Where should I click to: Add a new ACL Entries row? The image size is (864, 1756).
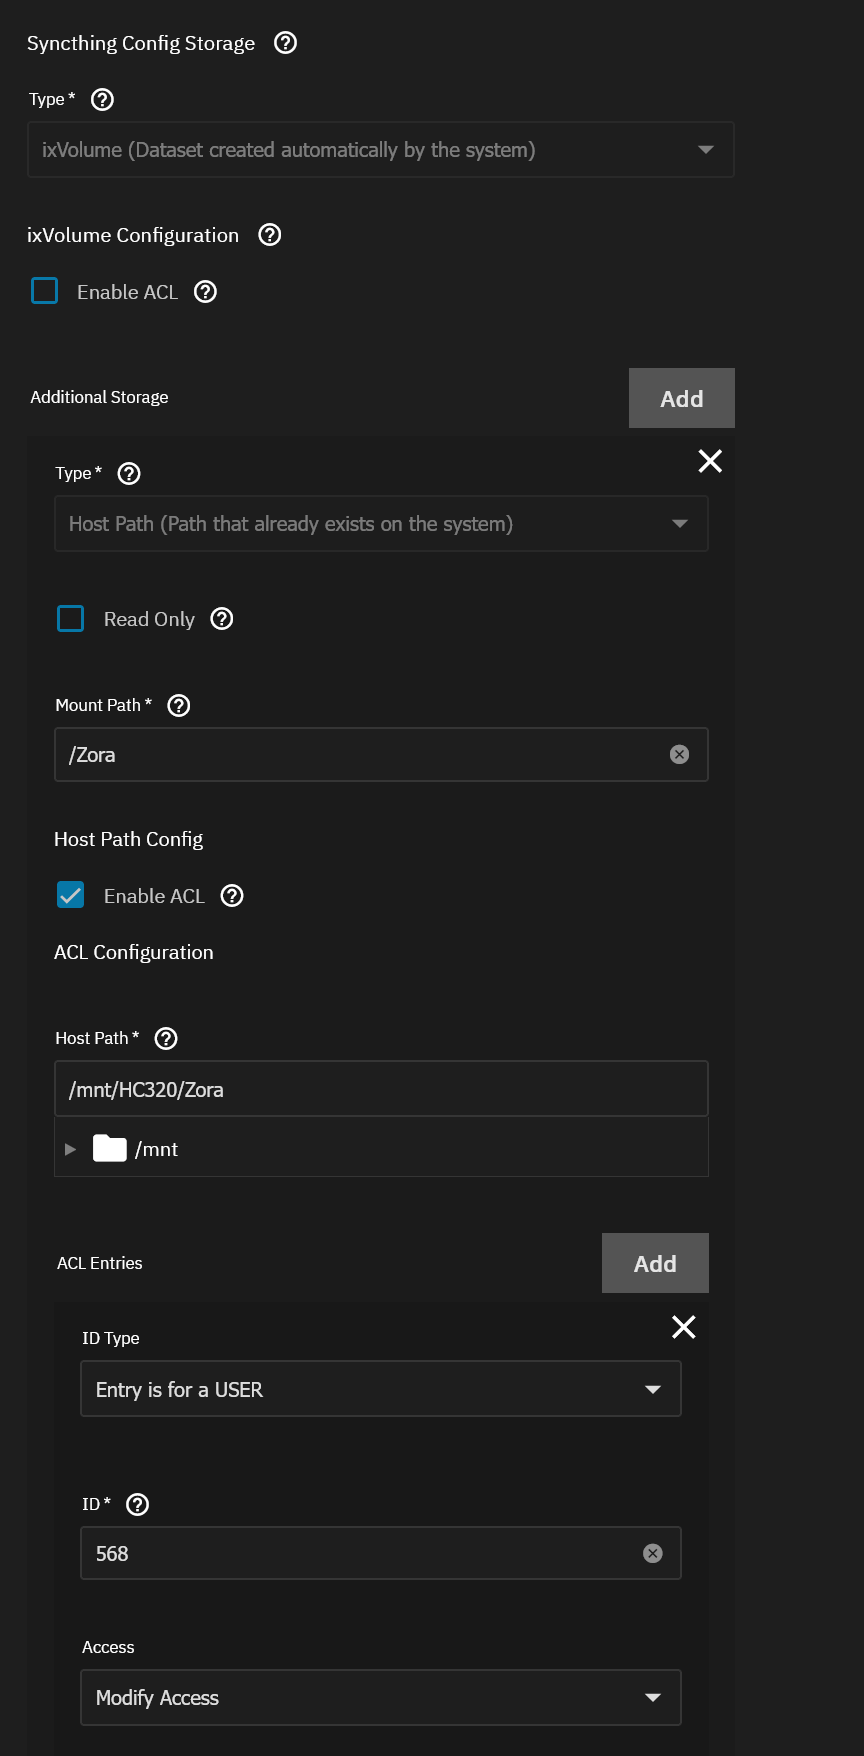[x=655, y=1263]
